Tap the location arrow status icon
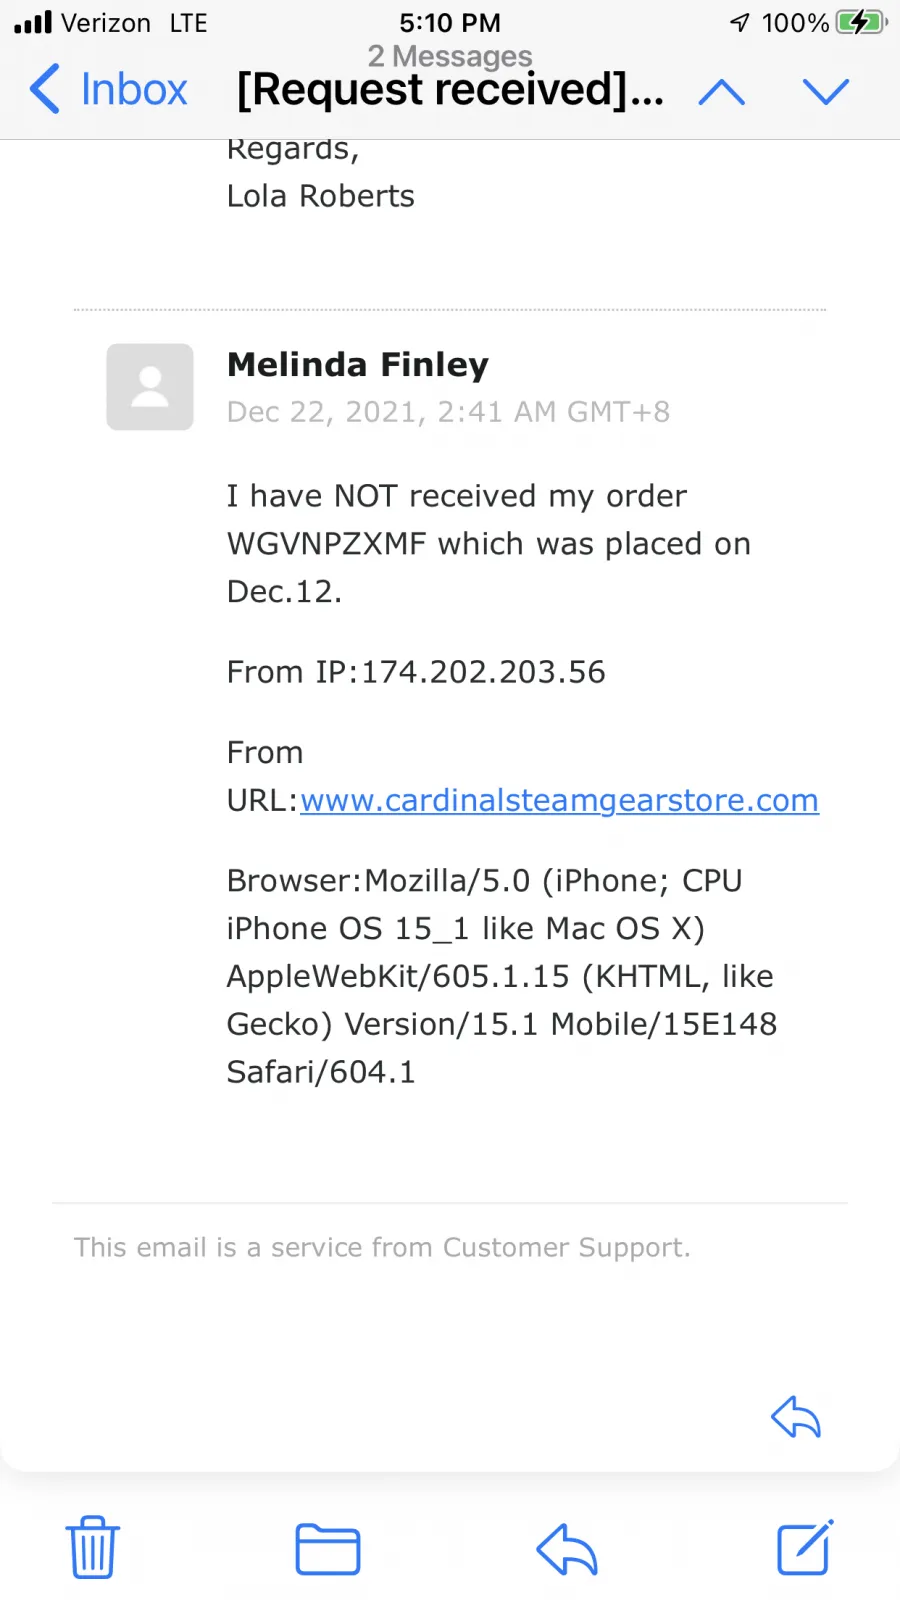Image resolution: width=900 pixels, height=1600 pixels. tap(740, 22)
